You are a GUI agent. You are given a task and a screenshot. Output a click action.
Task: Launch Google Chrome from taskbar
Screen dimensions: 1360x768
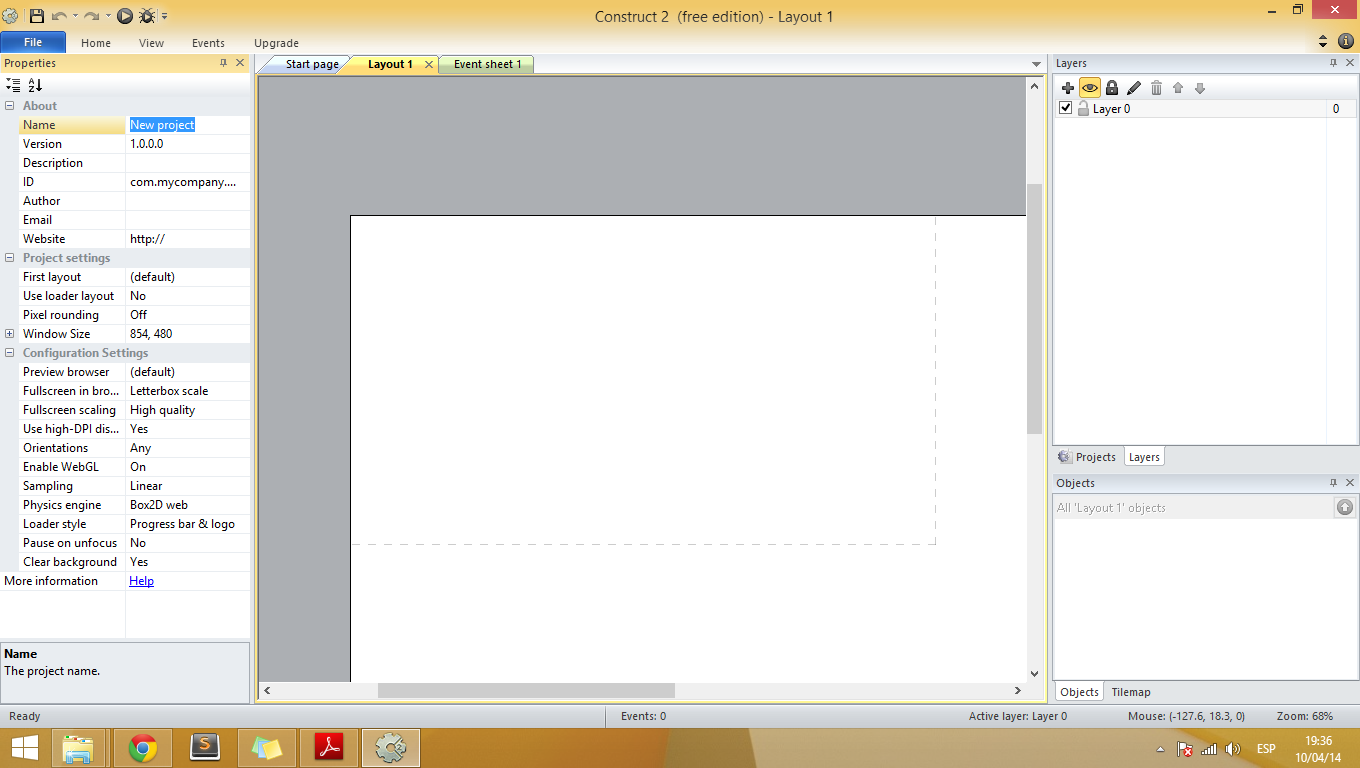(x=143, y=748)
